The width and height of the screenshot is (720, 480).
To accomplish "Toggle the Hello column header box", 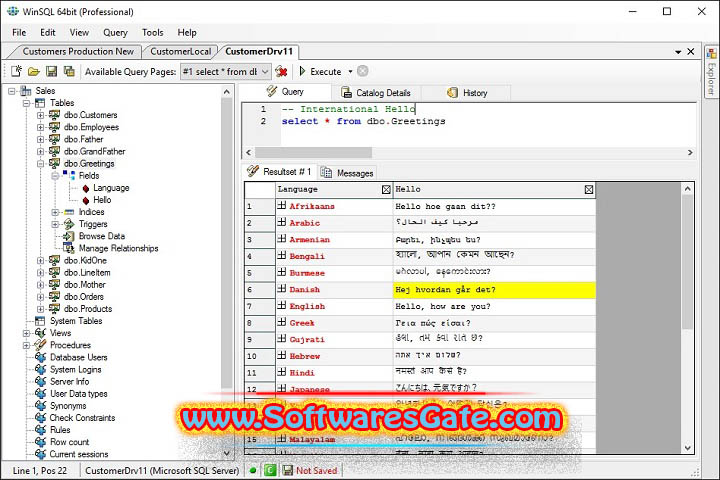I will 589,189.
